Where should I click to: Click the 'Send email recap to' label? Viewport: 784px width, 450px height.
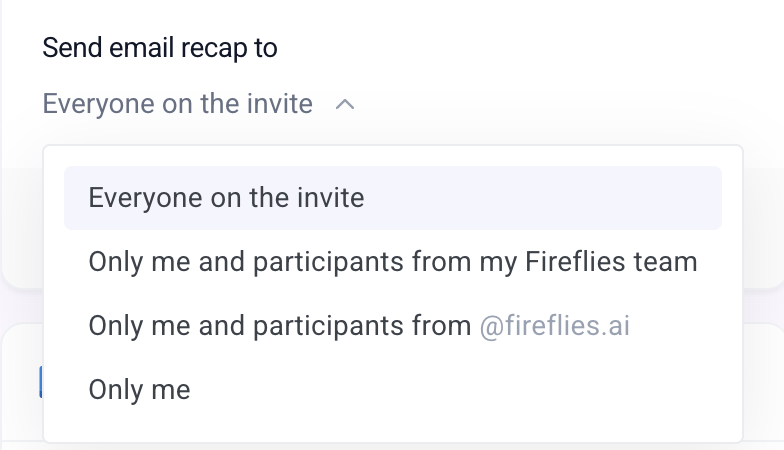coord(160,48)
